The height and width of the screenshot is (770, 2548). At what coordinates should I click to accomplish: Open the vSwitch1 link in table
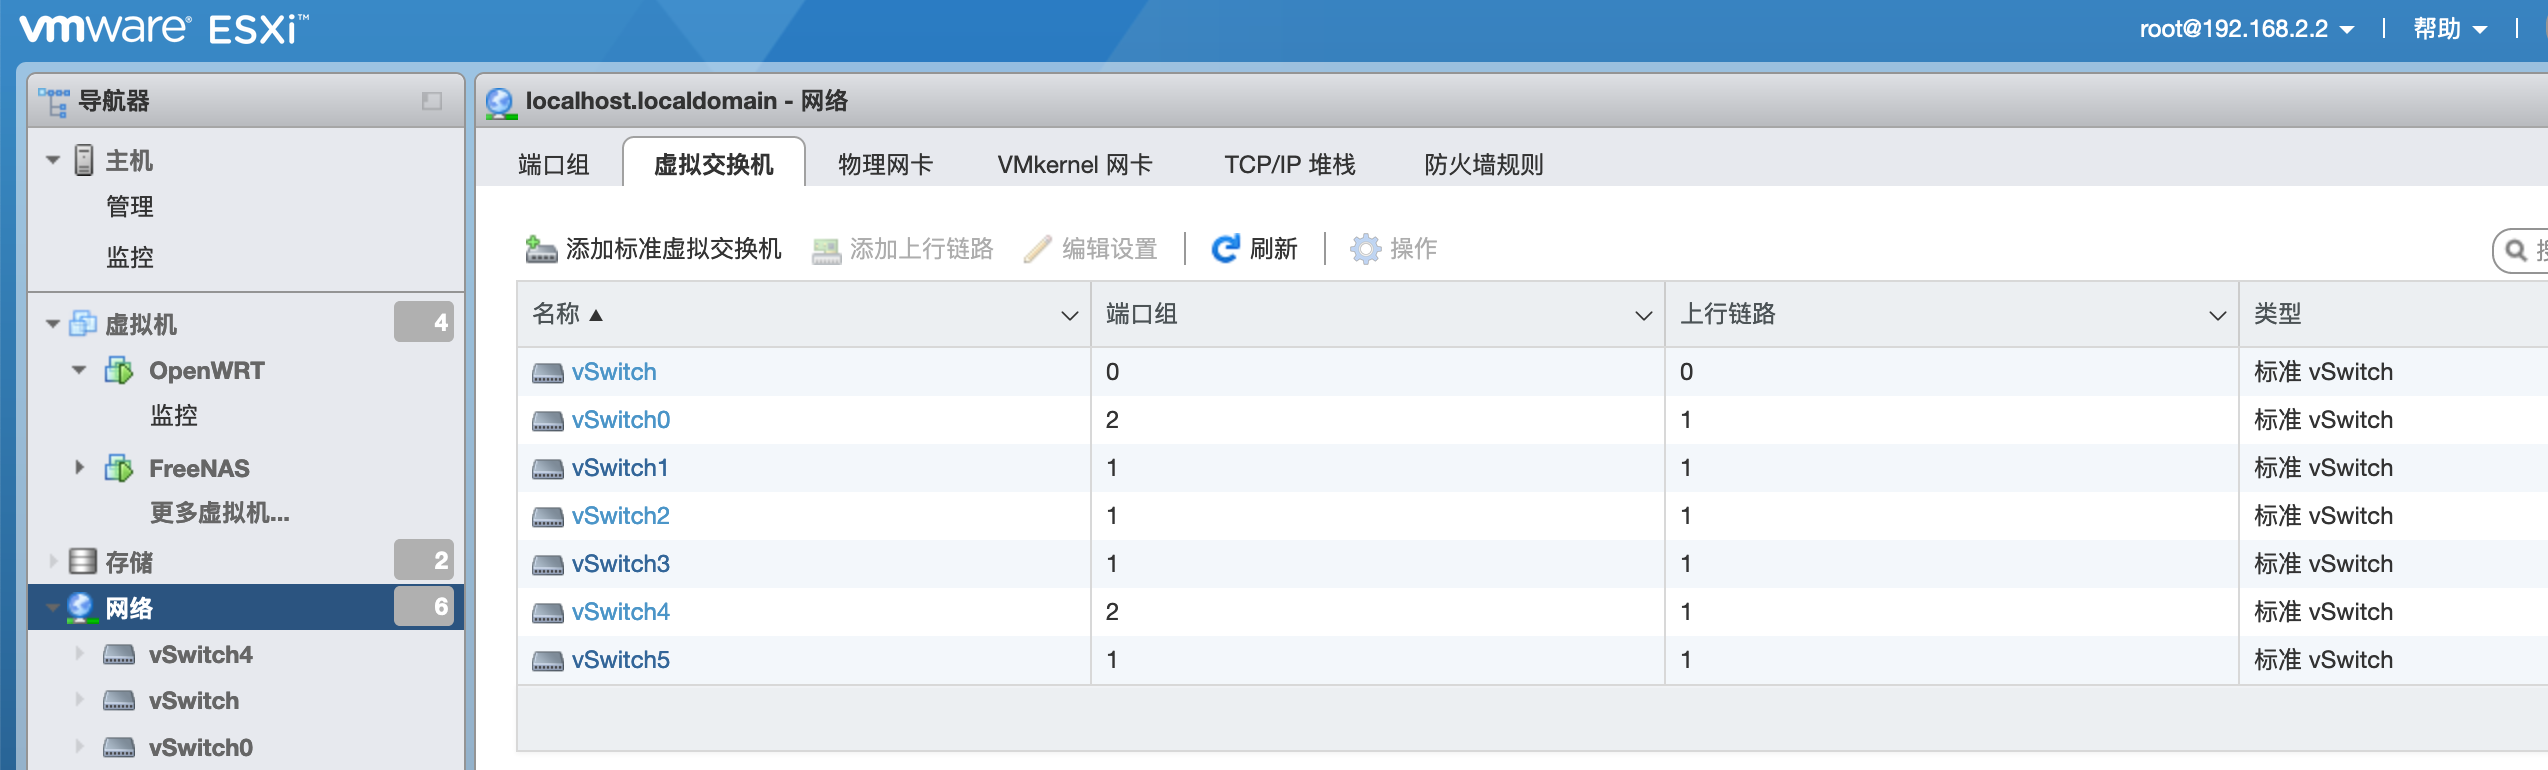click(620, 468)
